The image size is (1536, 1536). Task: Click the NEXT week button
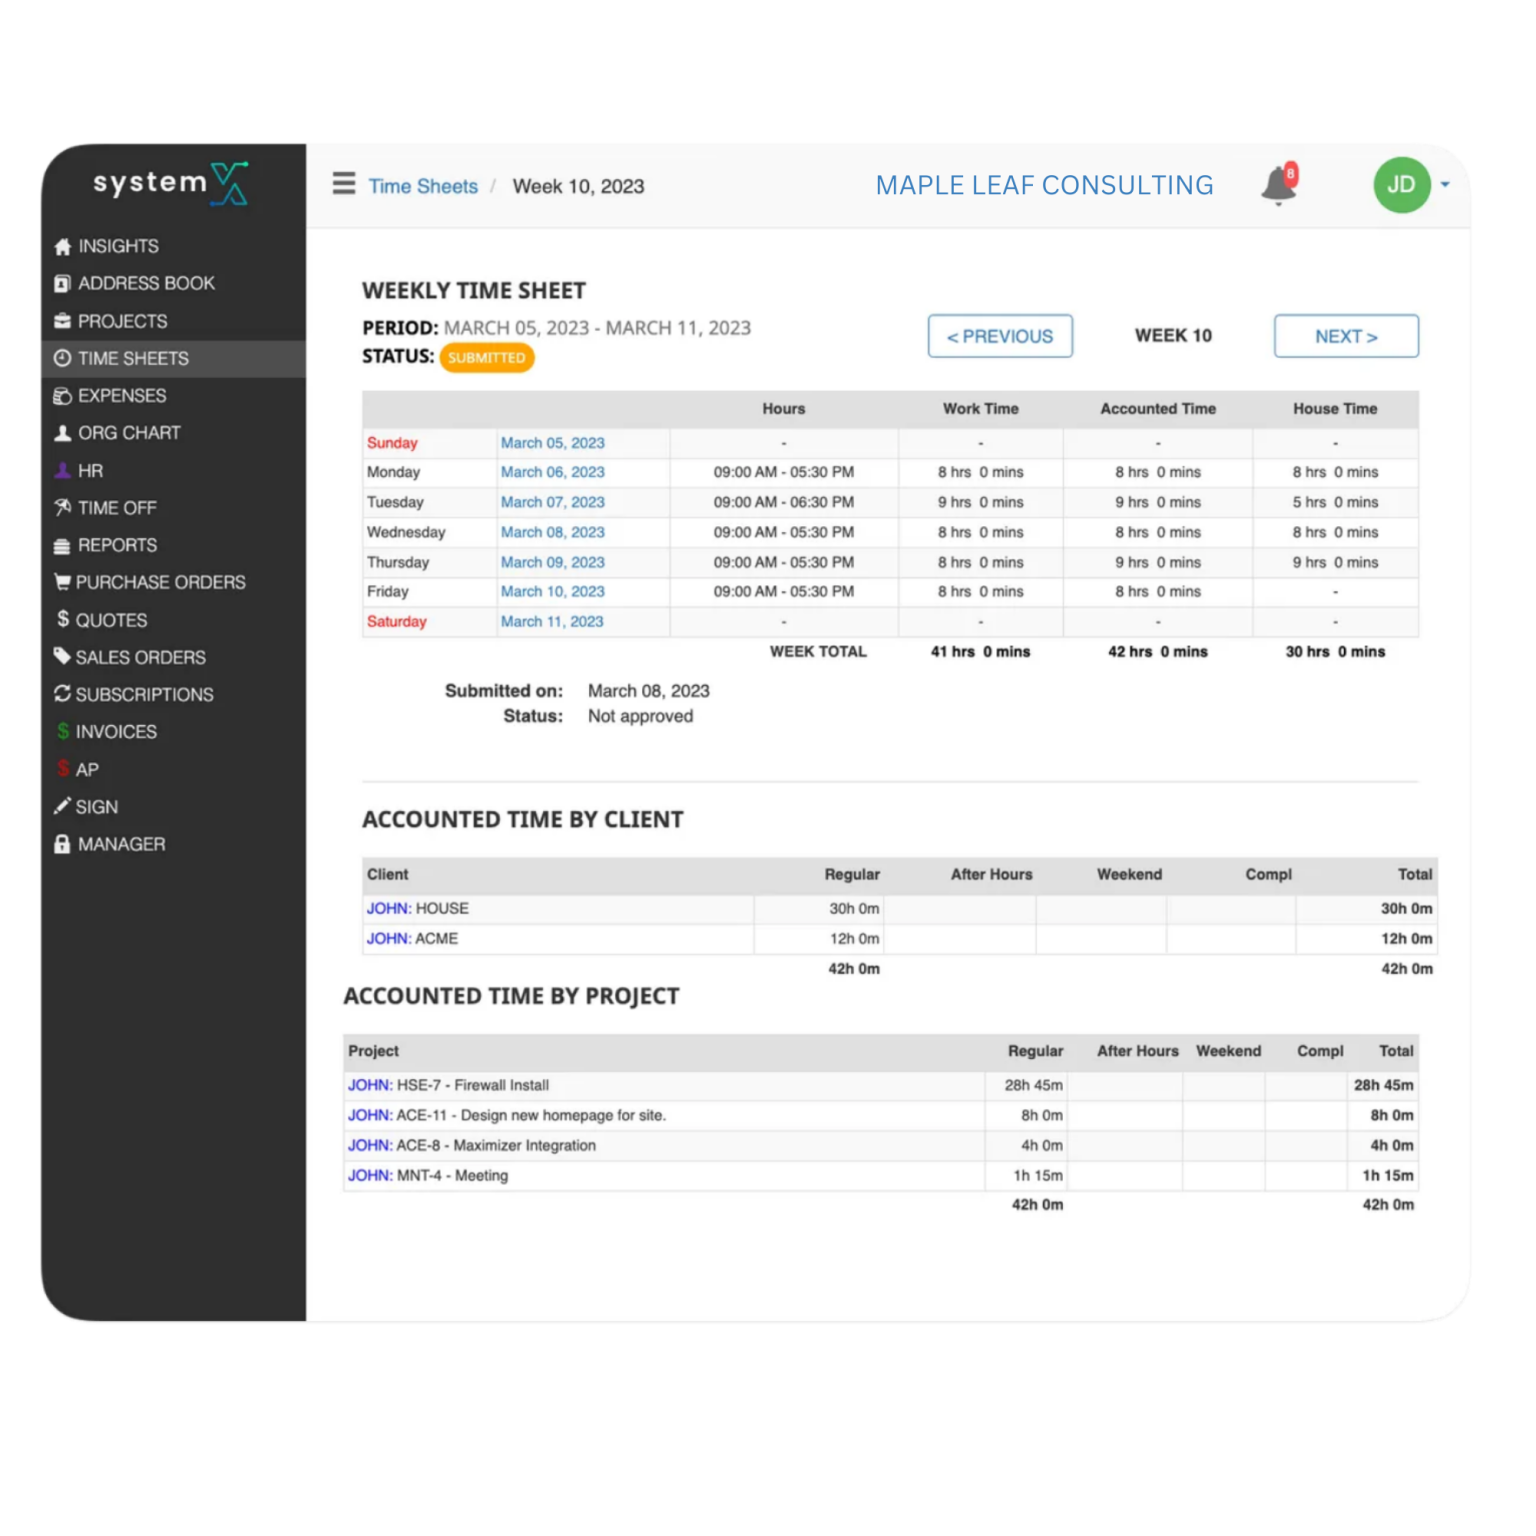pyautogui.click(x=1346, y=336)
